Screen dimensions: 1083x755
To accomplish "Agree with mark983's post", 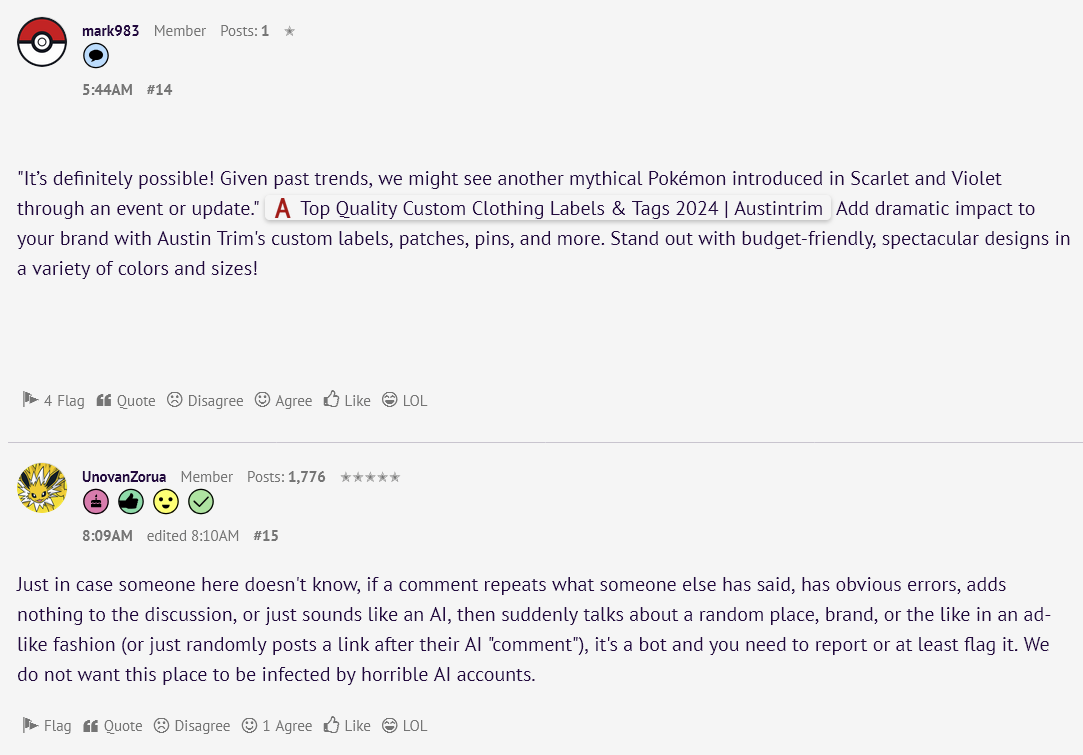I will click(283, 401).
